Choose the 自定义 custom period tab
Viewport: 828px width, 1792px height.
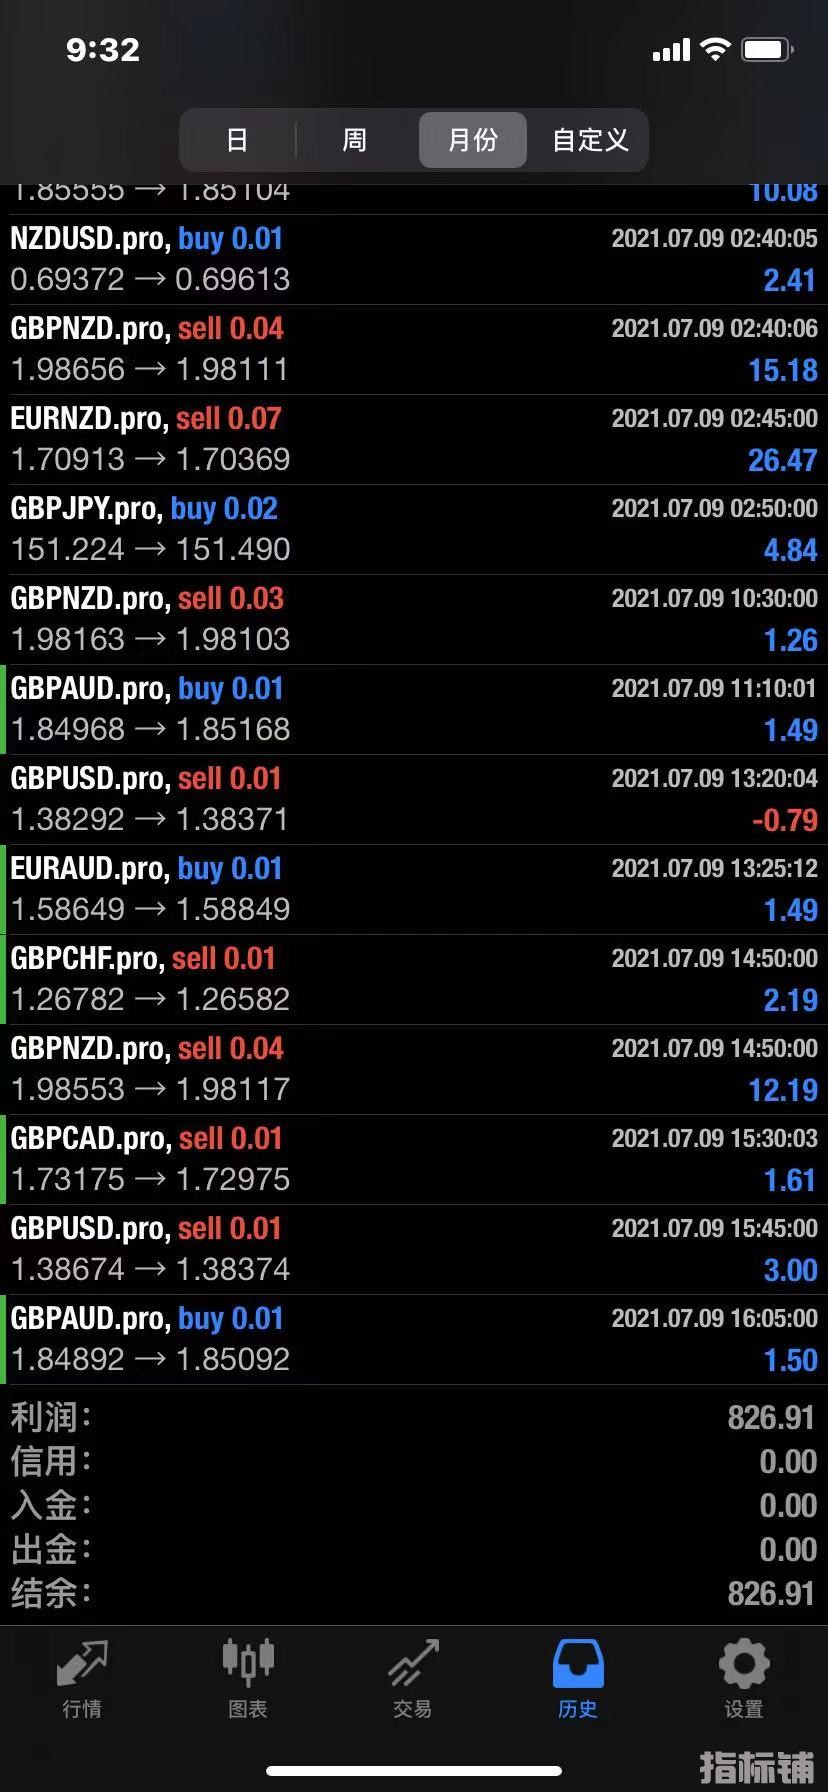coord(590,140)
